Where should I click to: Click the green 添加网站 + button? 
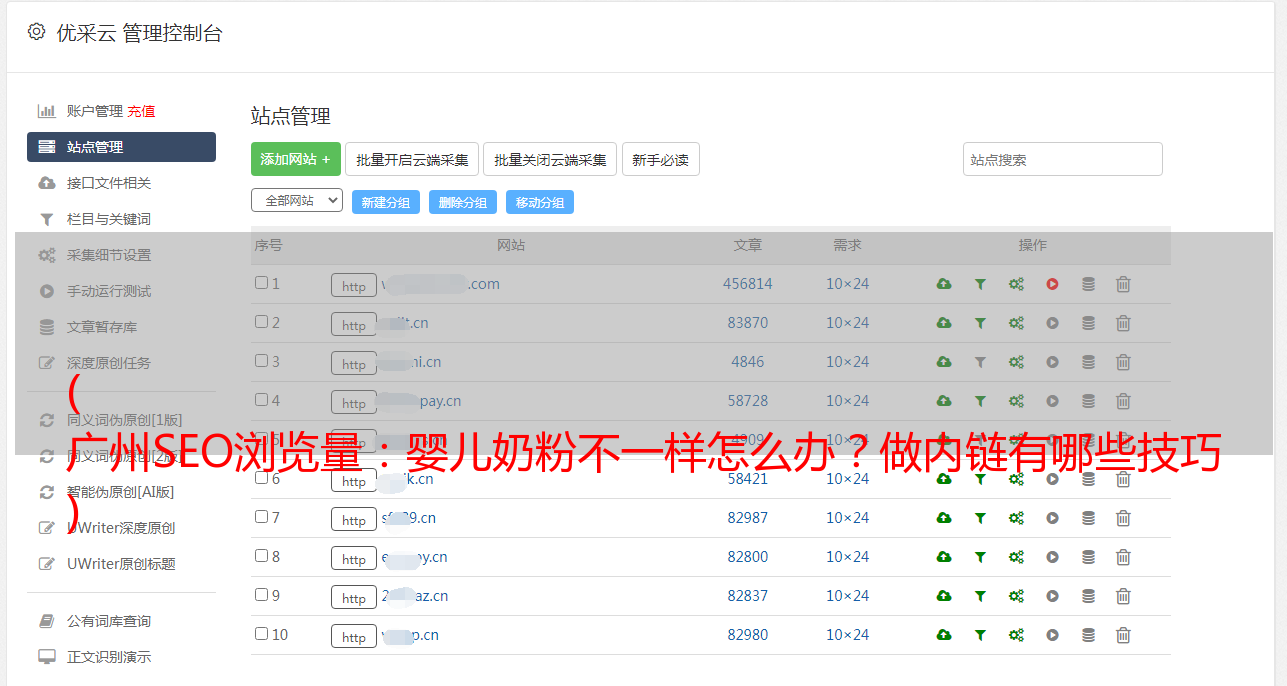296,159
